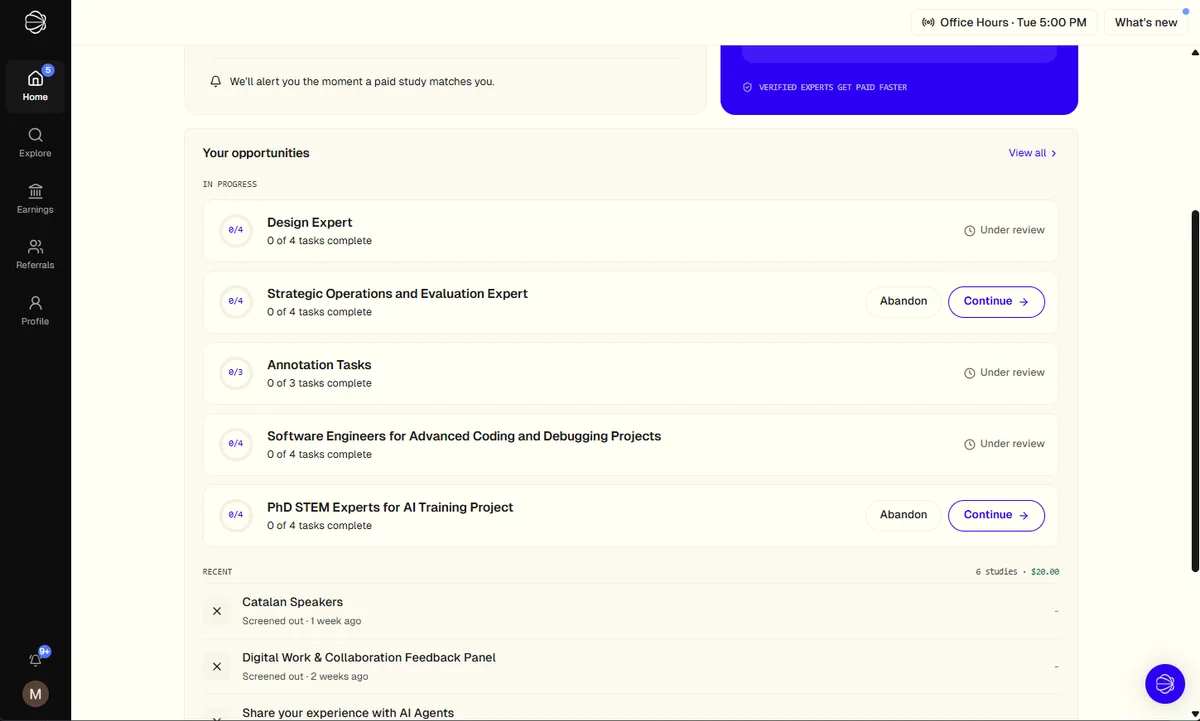Click the 6 studies · $20.00 summary
The height and width of the screenshot is (721, 1200).
[x=1017, y=572]
